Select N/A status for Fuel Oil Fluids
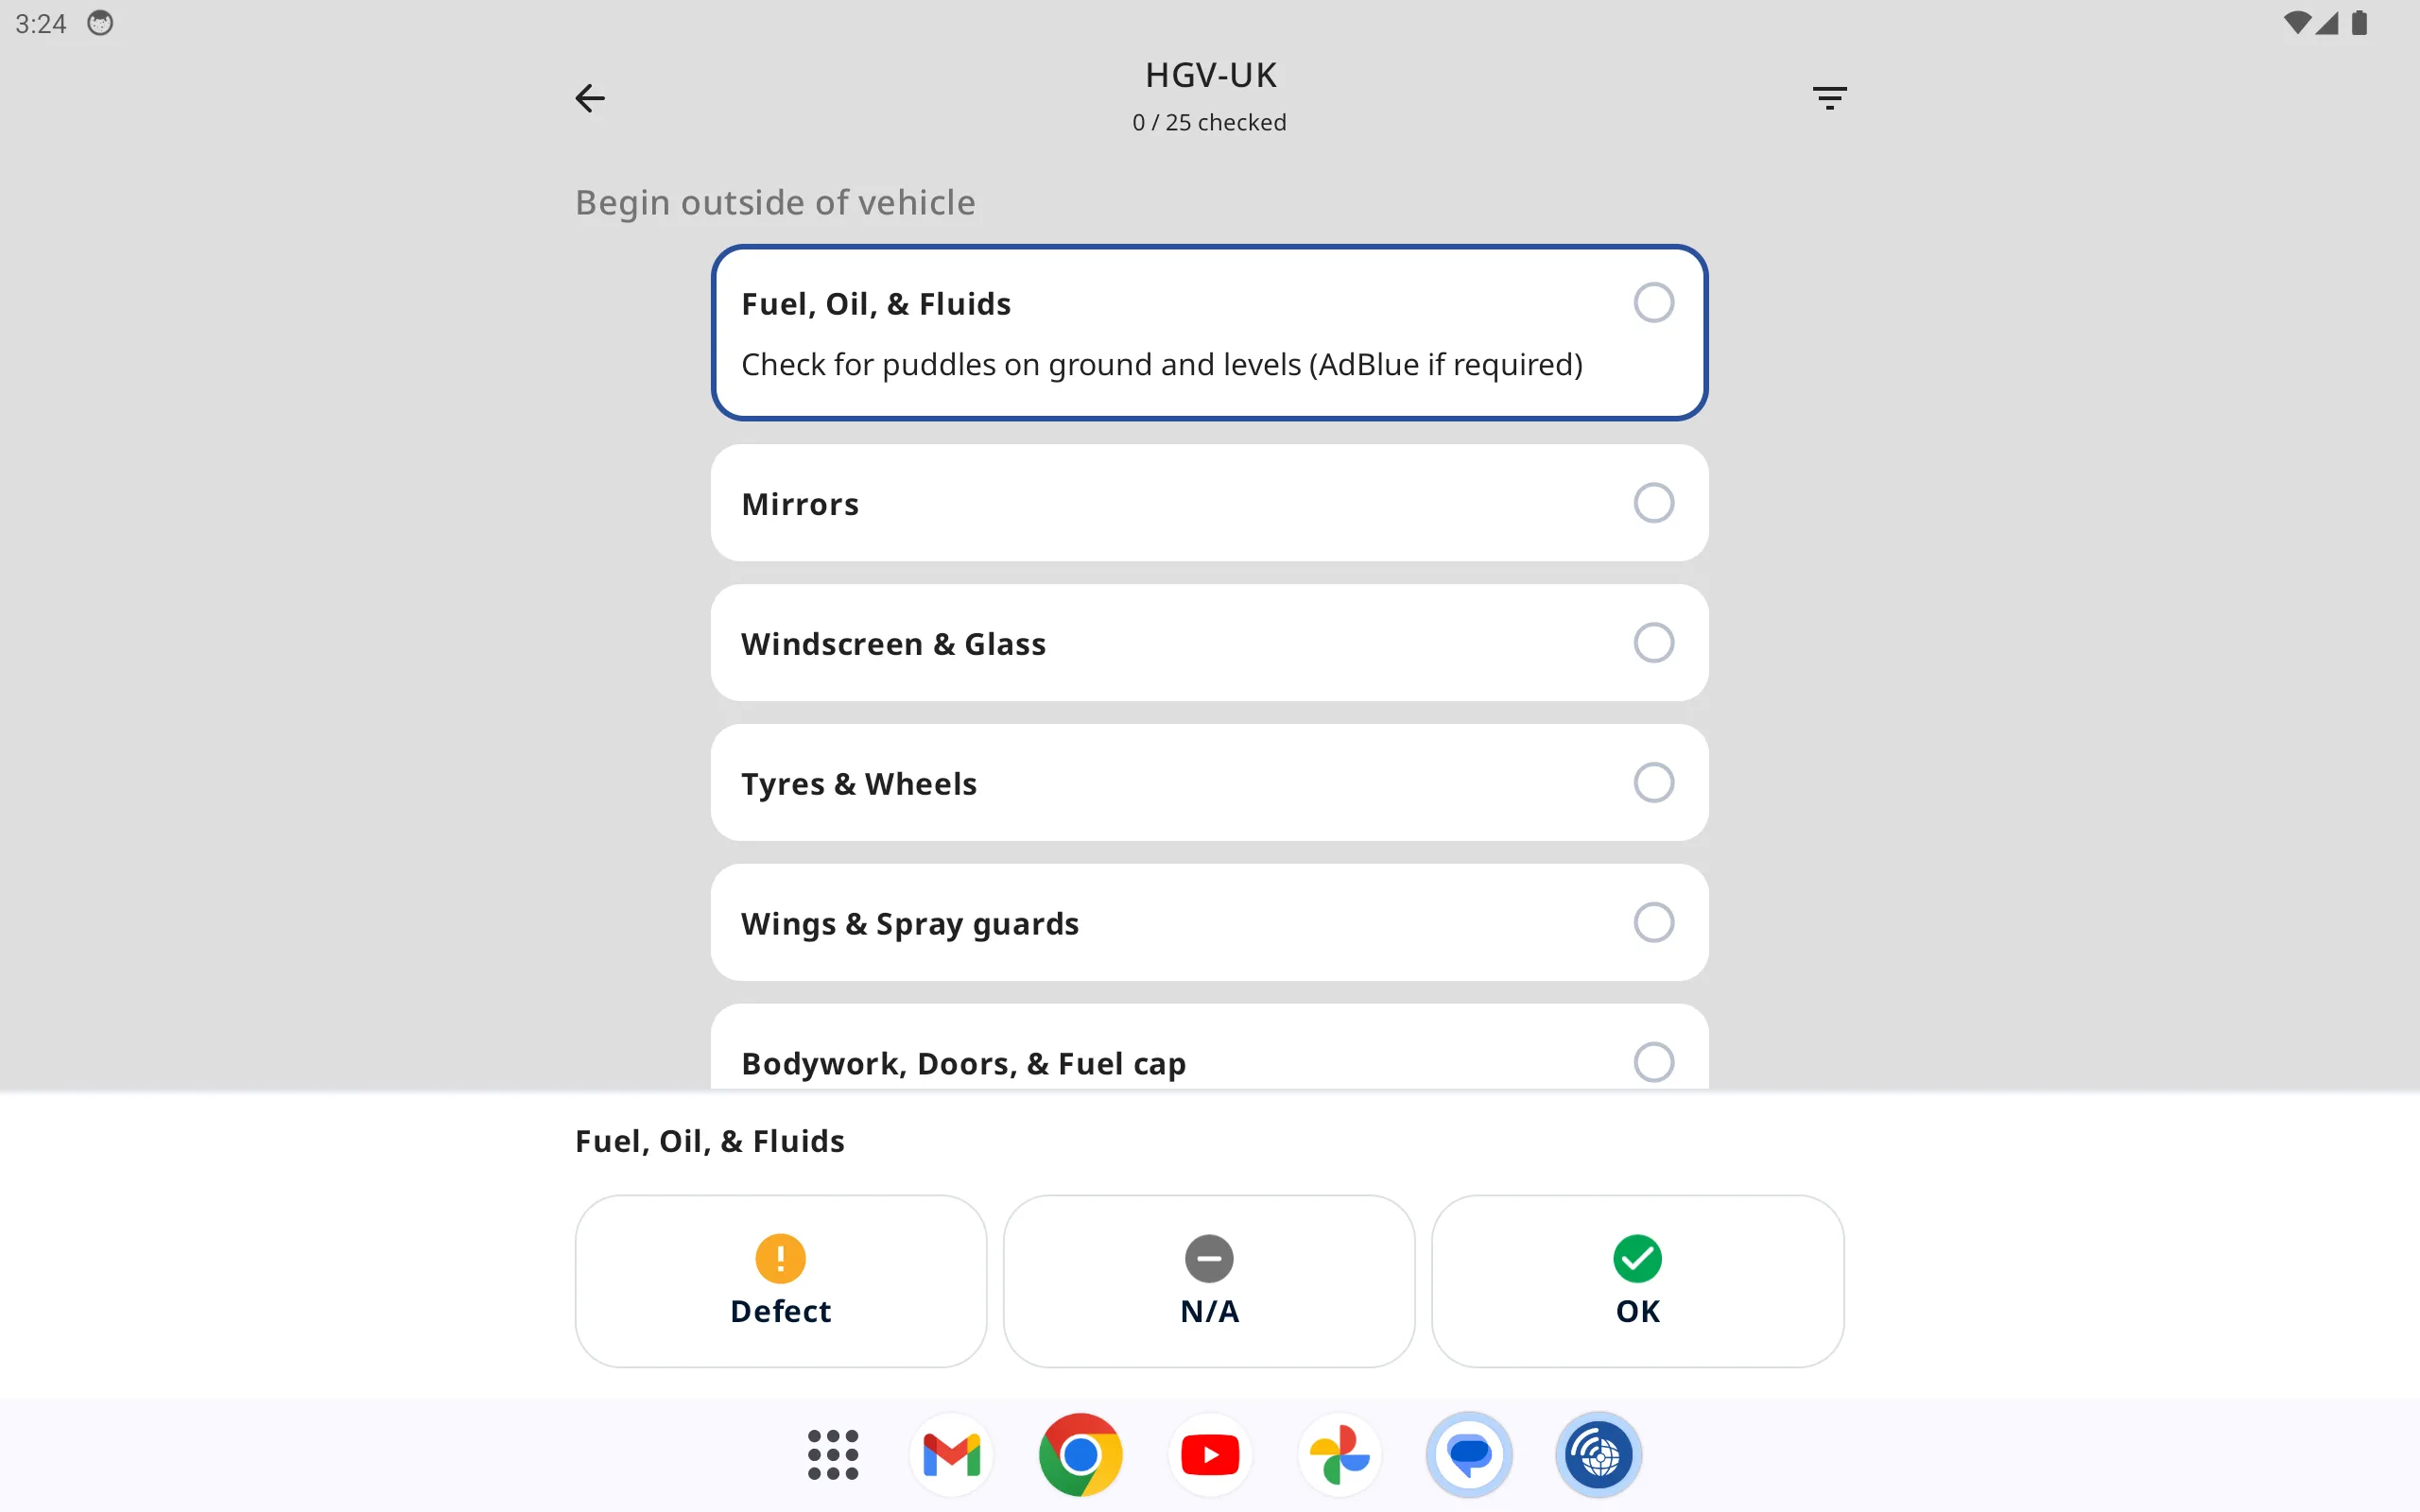 1209,1280
